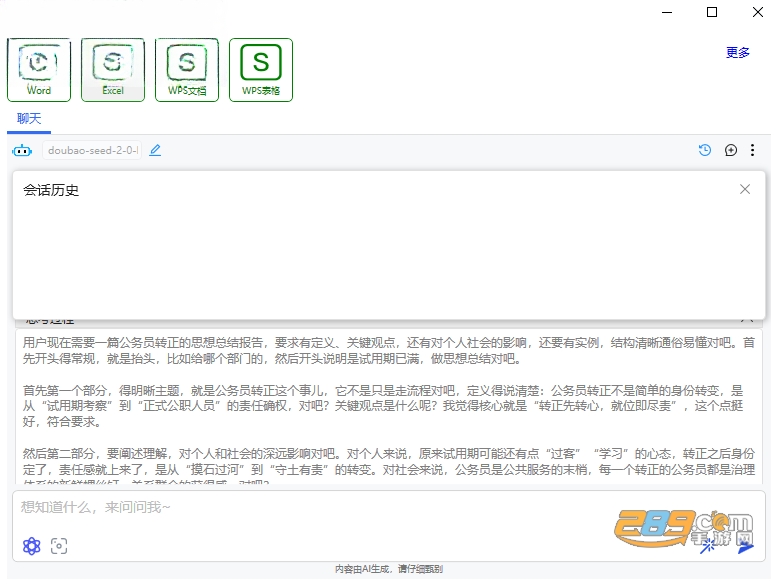This screenshot has height=586, width=778.
Task: Open the Word app icon
Action: pos(39,70)
